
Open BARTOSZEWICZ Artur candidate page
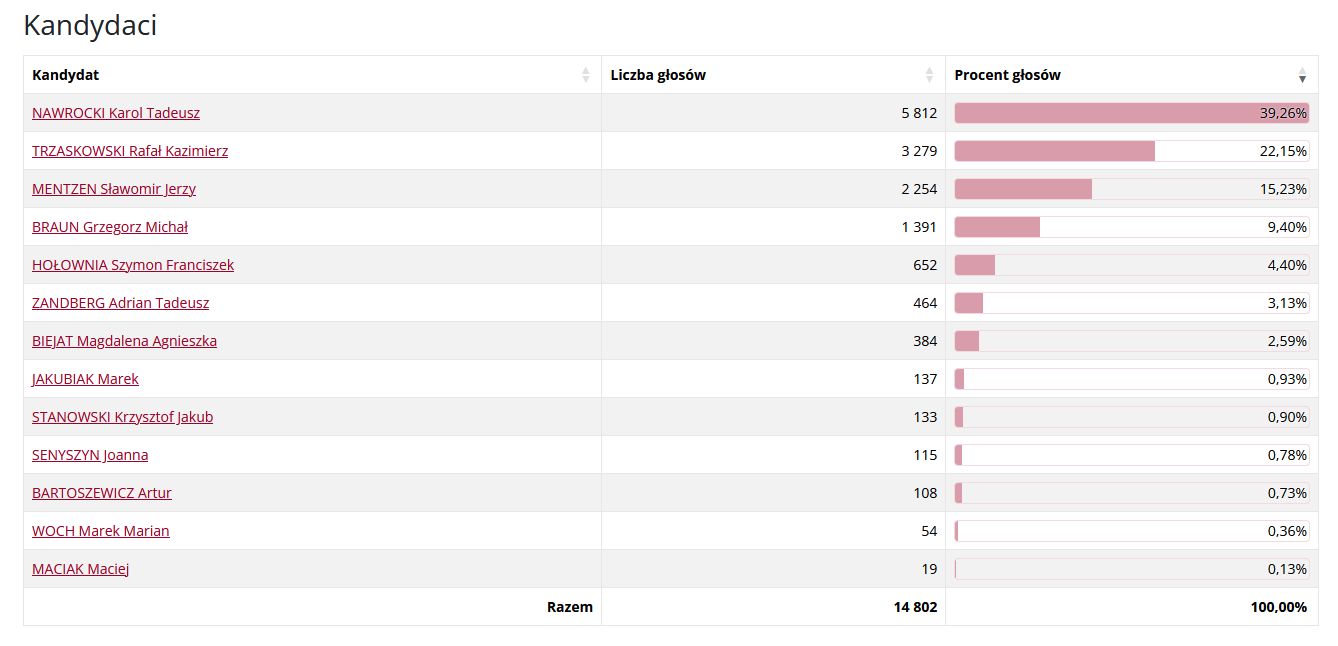102,493
